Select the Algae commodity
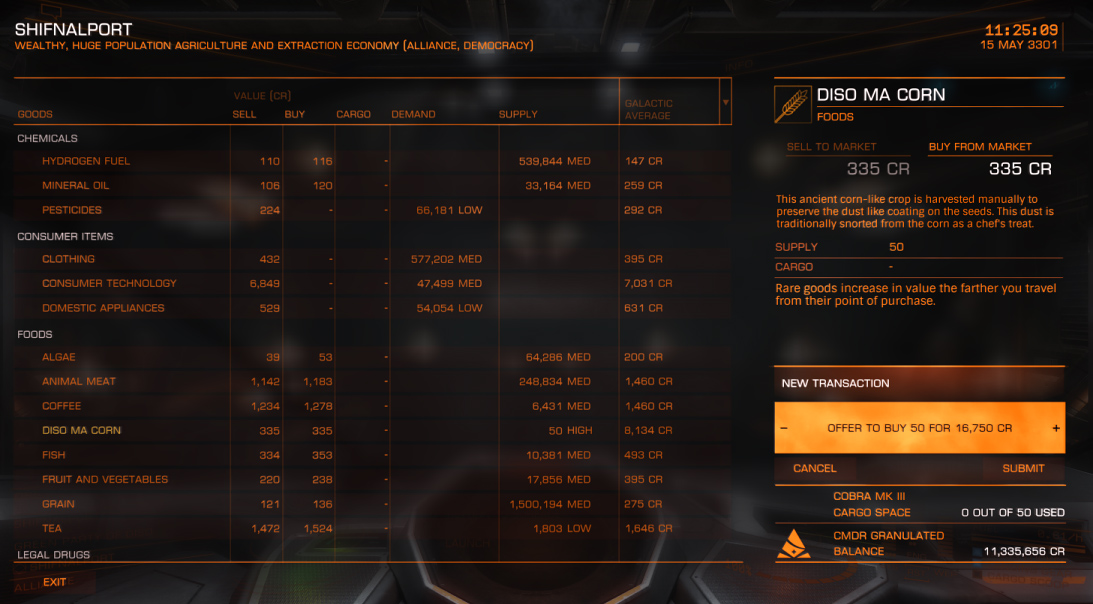Viewport: 1093px width, 604px height. [372, 357]
